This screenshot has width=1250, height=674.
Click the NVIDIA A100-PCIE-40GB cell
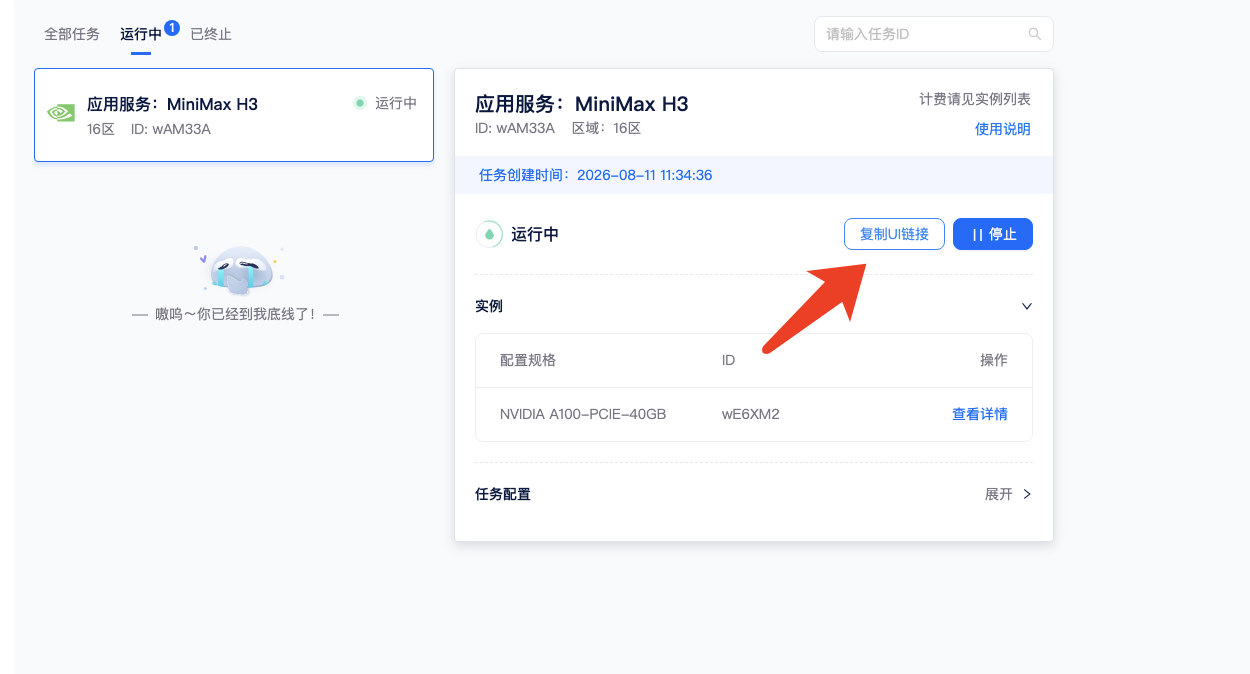(x=583, y=414)
